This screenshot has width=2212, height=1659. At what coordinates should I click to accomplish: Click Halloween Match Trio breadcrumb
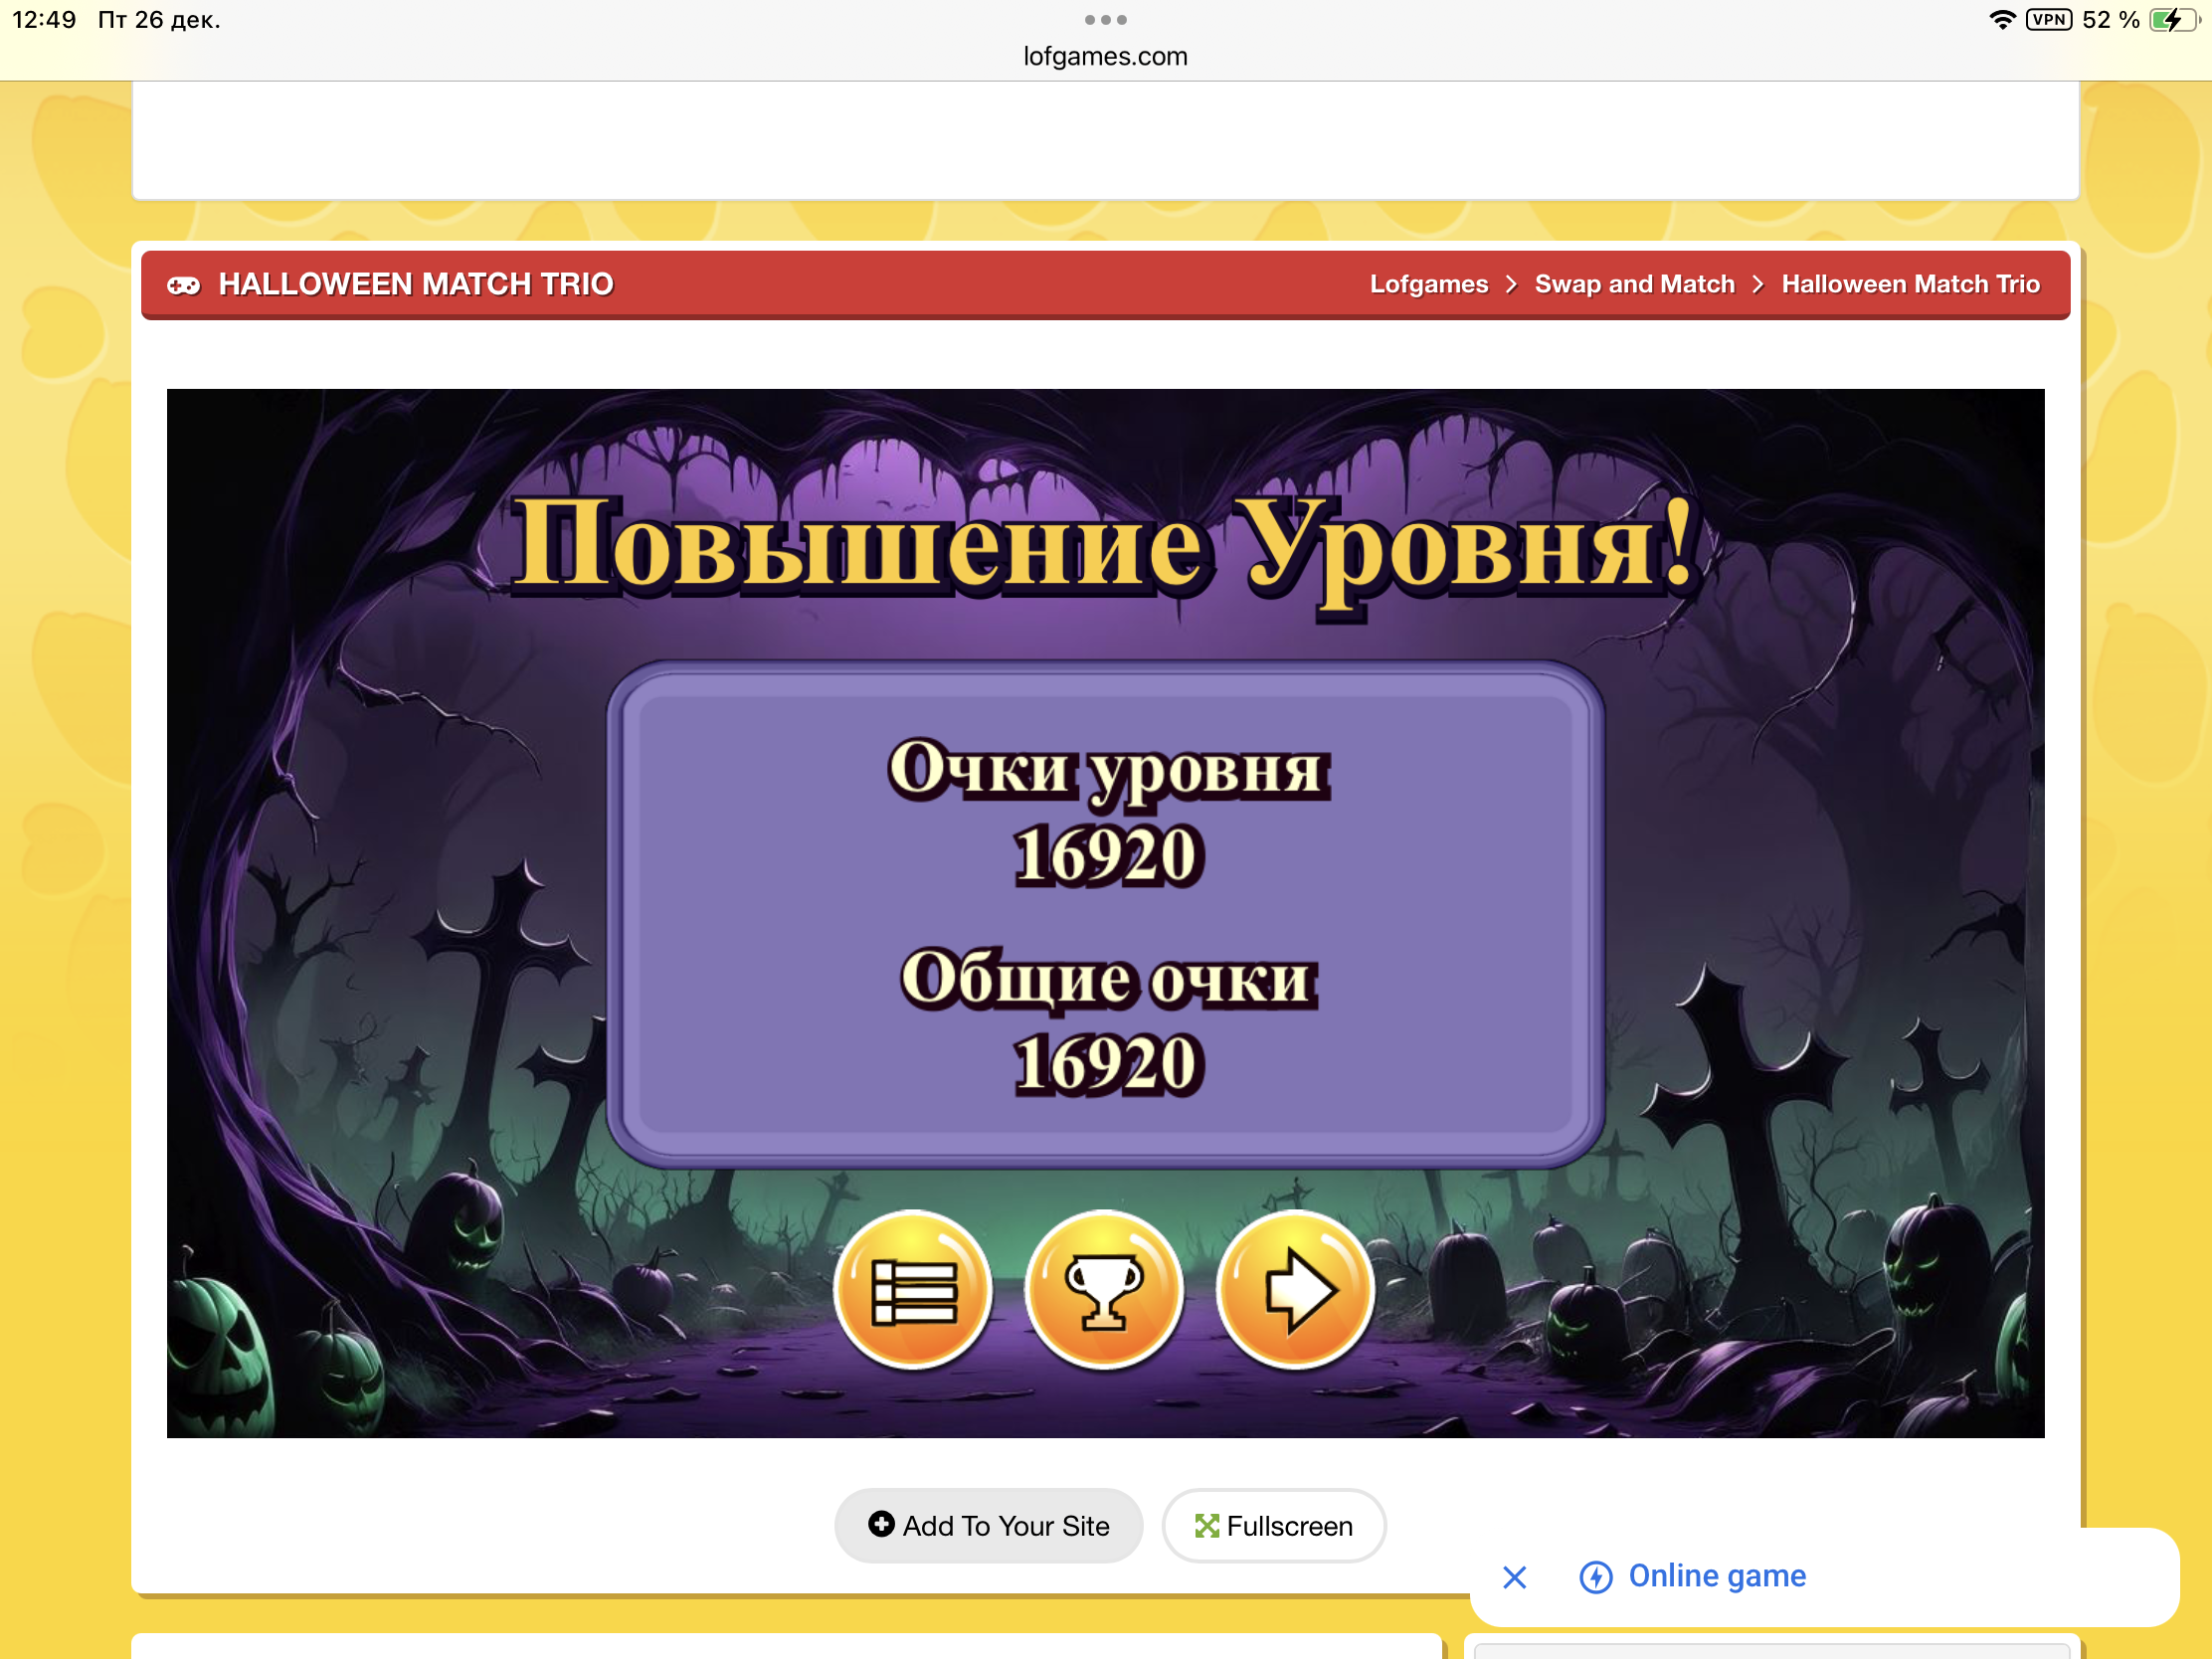(x=1909, y=285)
